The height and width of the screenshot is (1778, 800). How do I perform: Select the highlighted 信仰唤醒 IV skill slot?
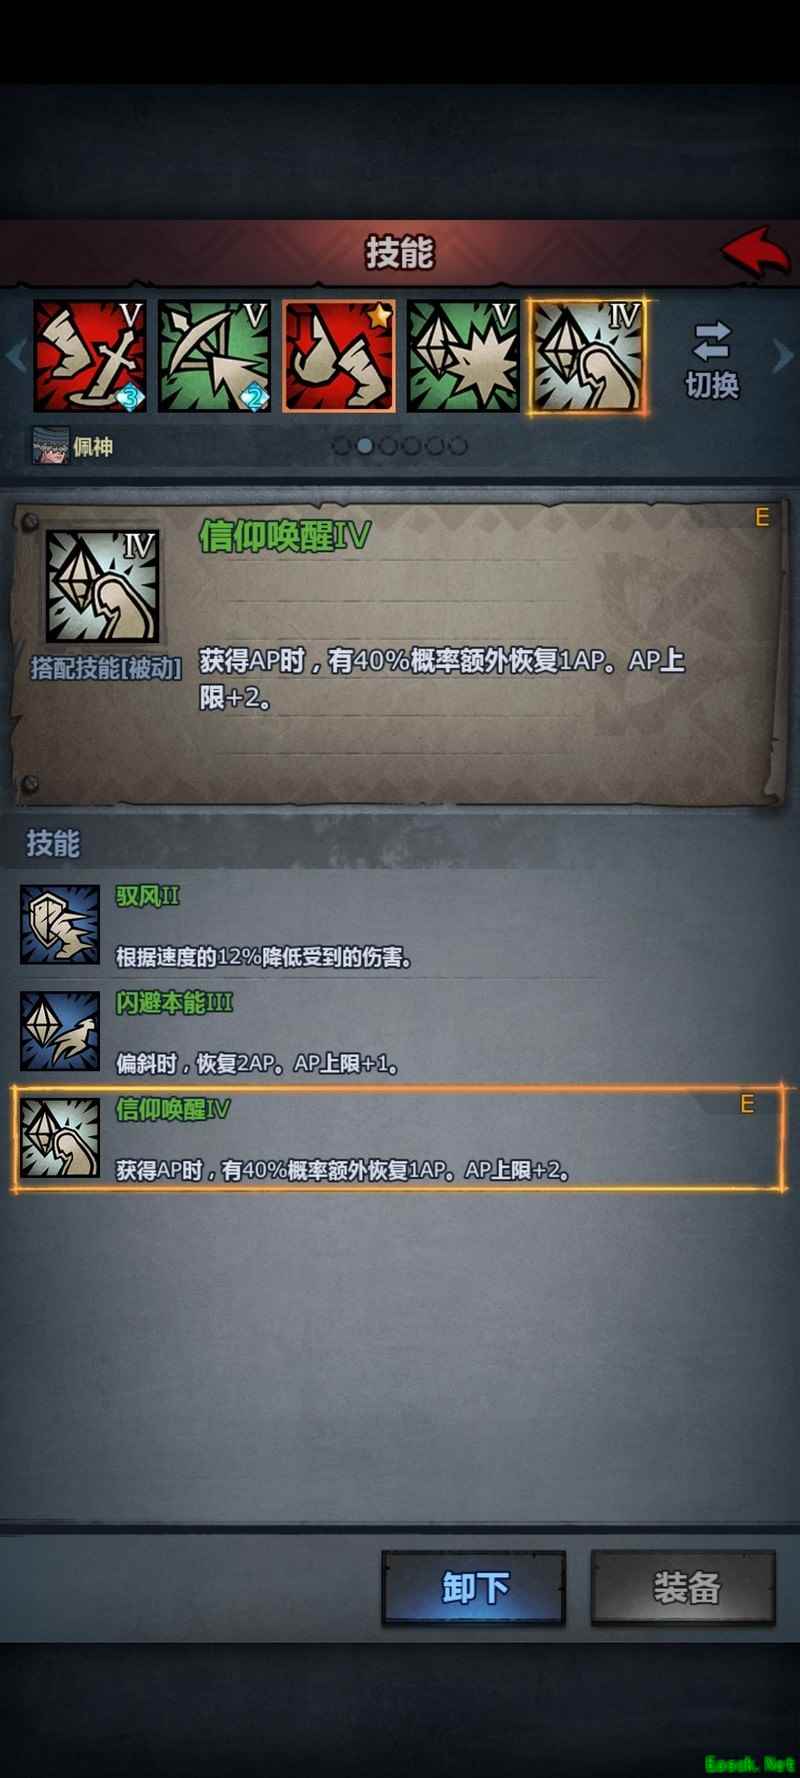pyautogui.click(x=588, y=356)
